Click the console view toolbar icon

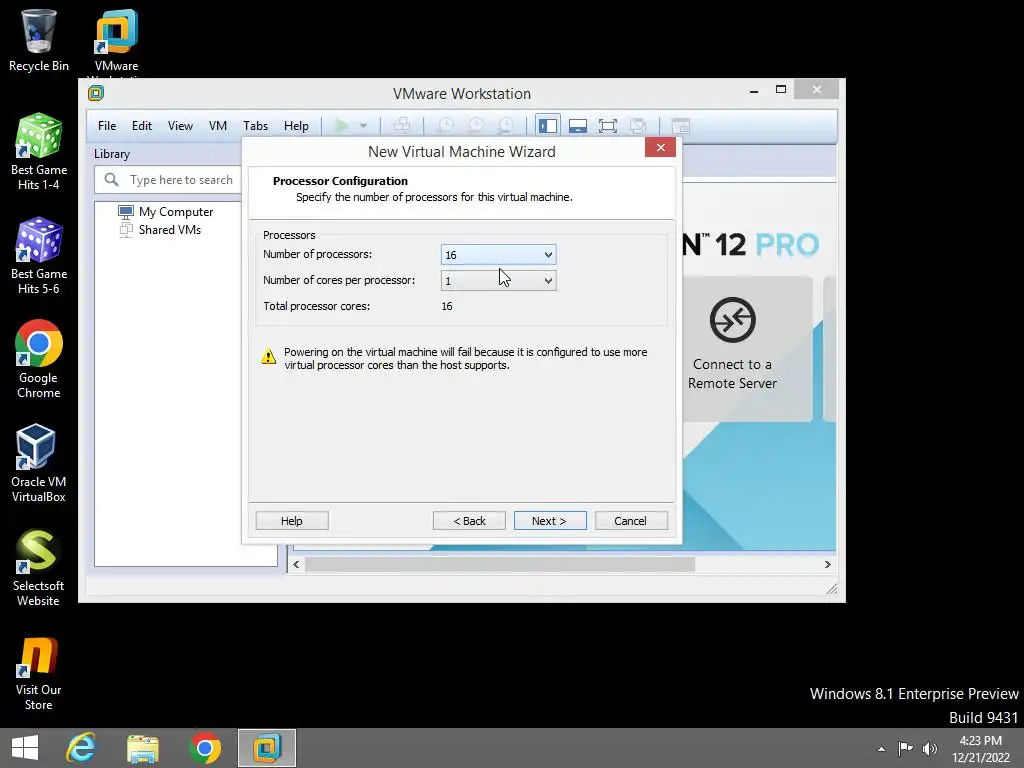coord(680,126)
